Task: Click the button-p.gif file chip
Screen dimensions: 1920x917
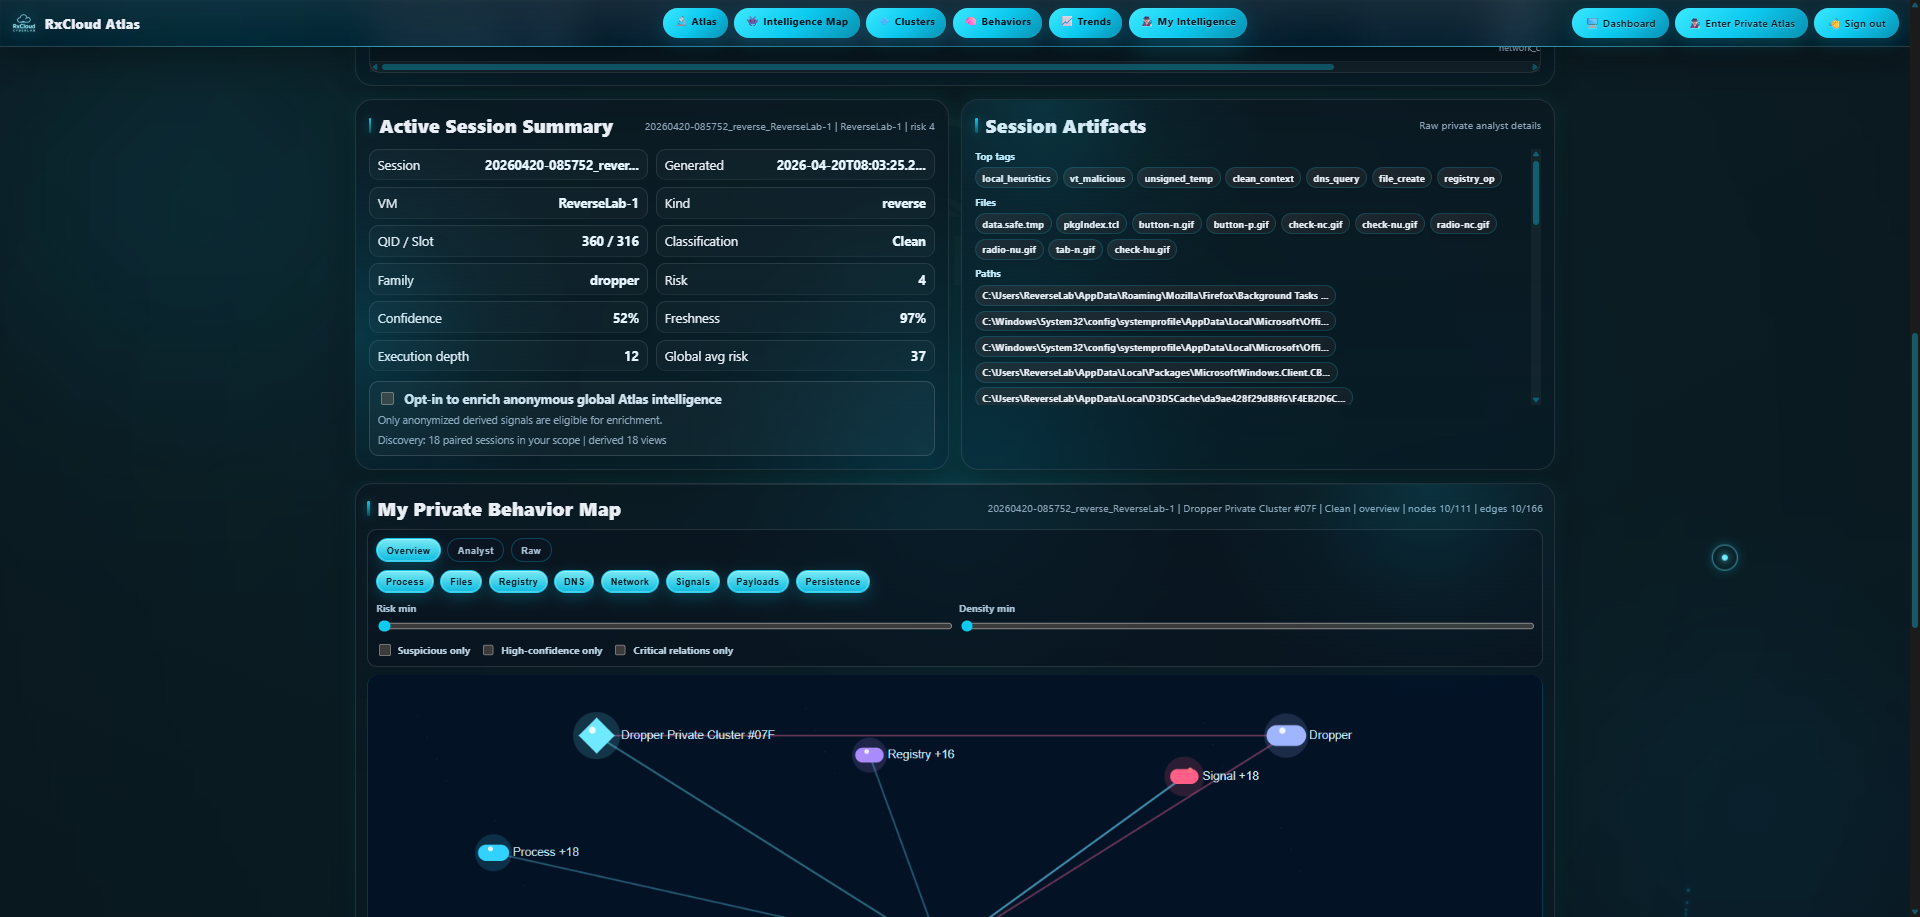Action: click(x=1241, y=225)
